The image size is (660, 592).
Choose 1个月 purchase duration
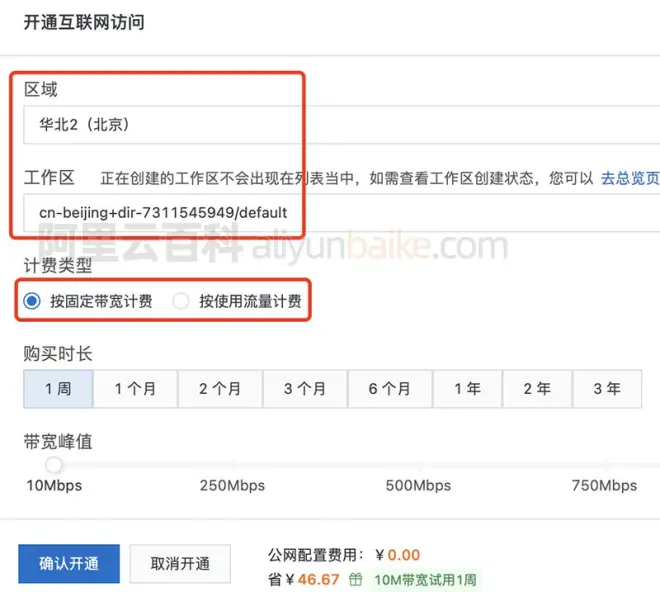[135, 389]
